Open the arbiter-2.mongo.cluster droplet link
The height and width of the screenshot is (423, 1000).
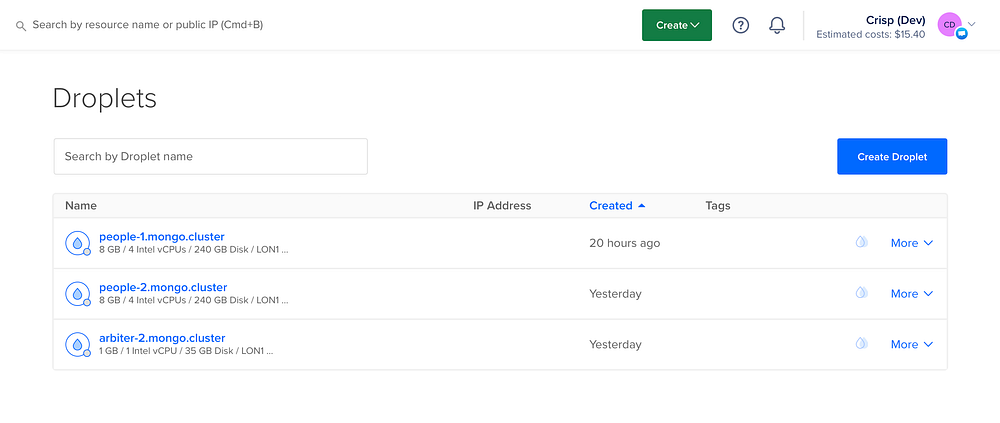point(162,338)
